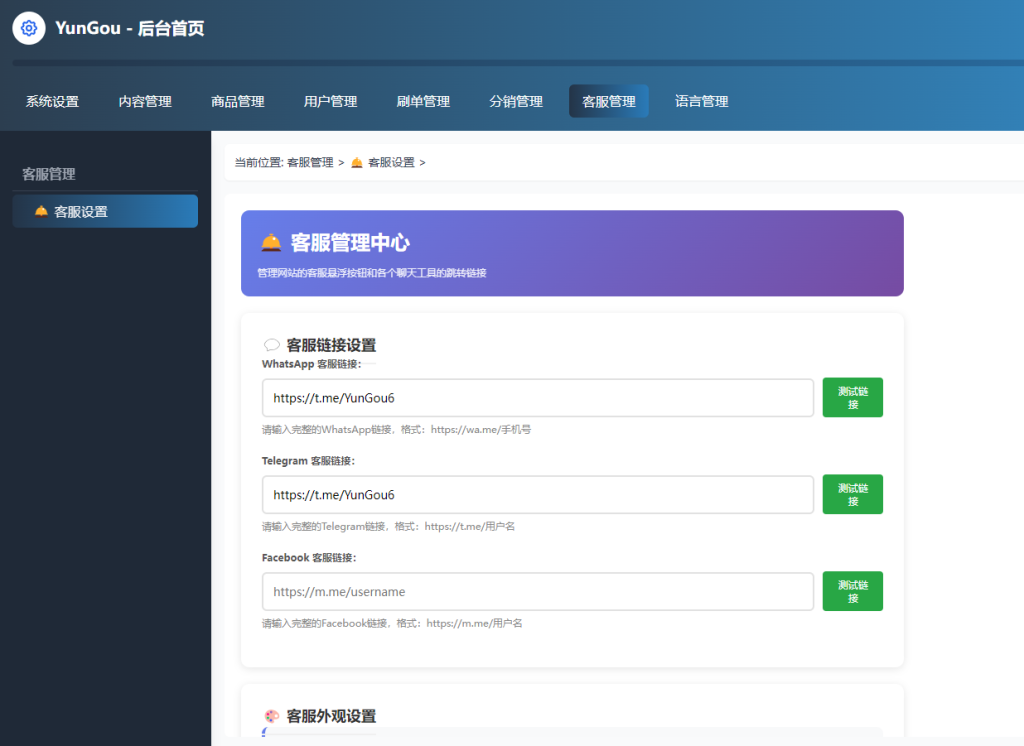Click into the Telegram 客服链接 input field

click(x=538, y=494)
